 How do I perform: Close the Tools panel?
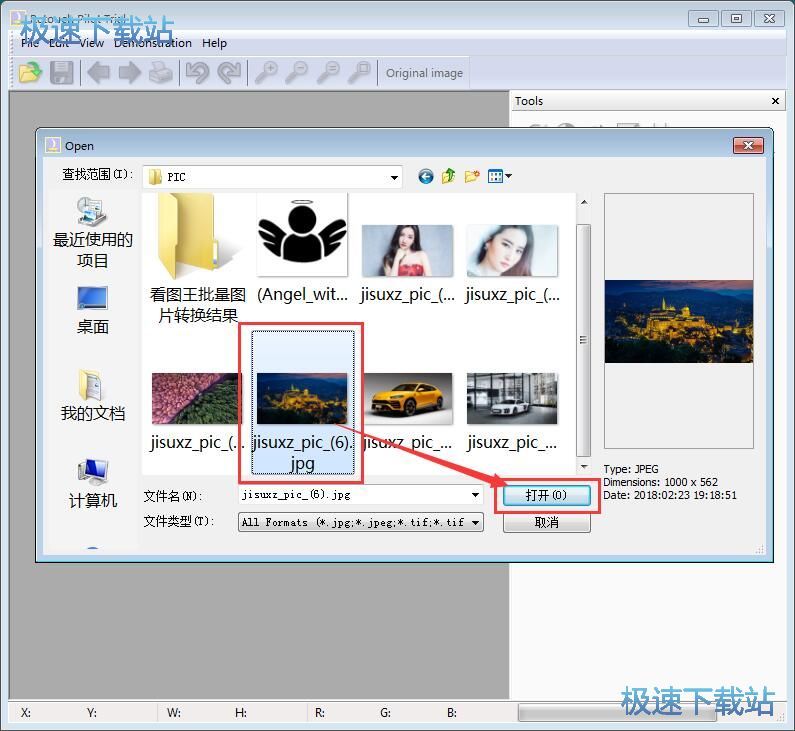[775, 101]
